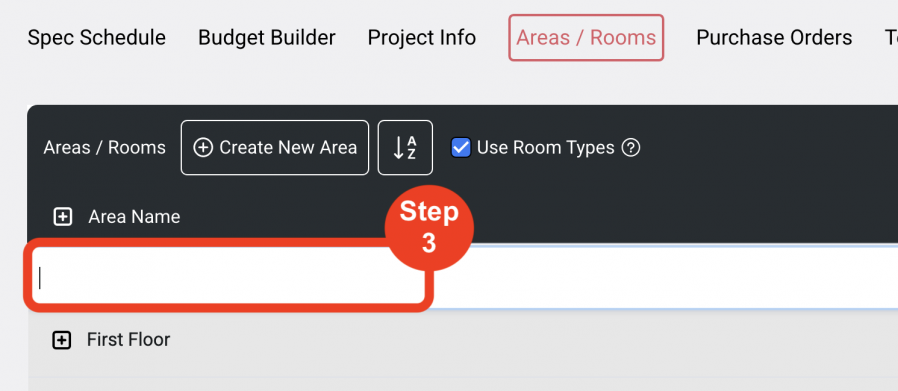The height and width of the screenshot is (391, 898).
Task: Click the red Step 3 badge
Action: [429, 228]
